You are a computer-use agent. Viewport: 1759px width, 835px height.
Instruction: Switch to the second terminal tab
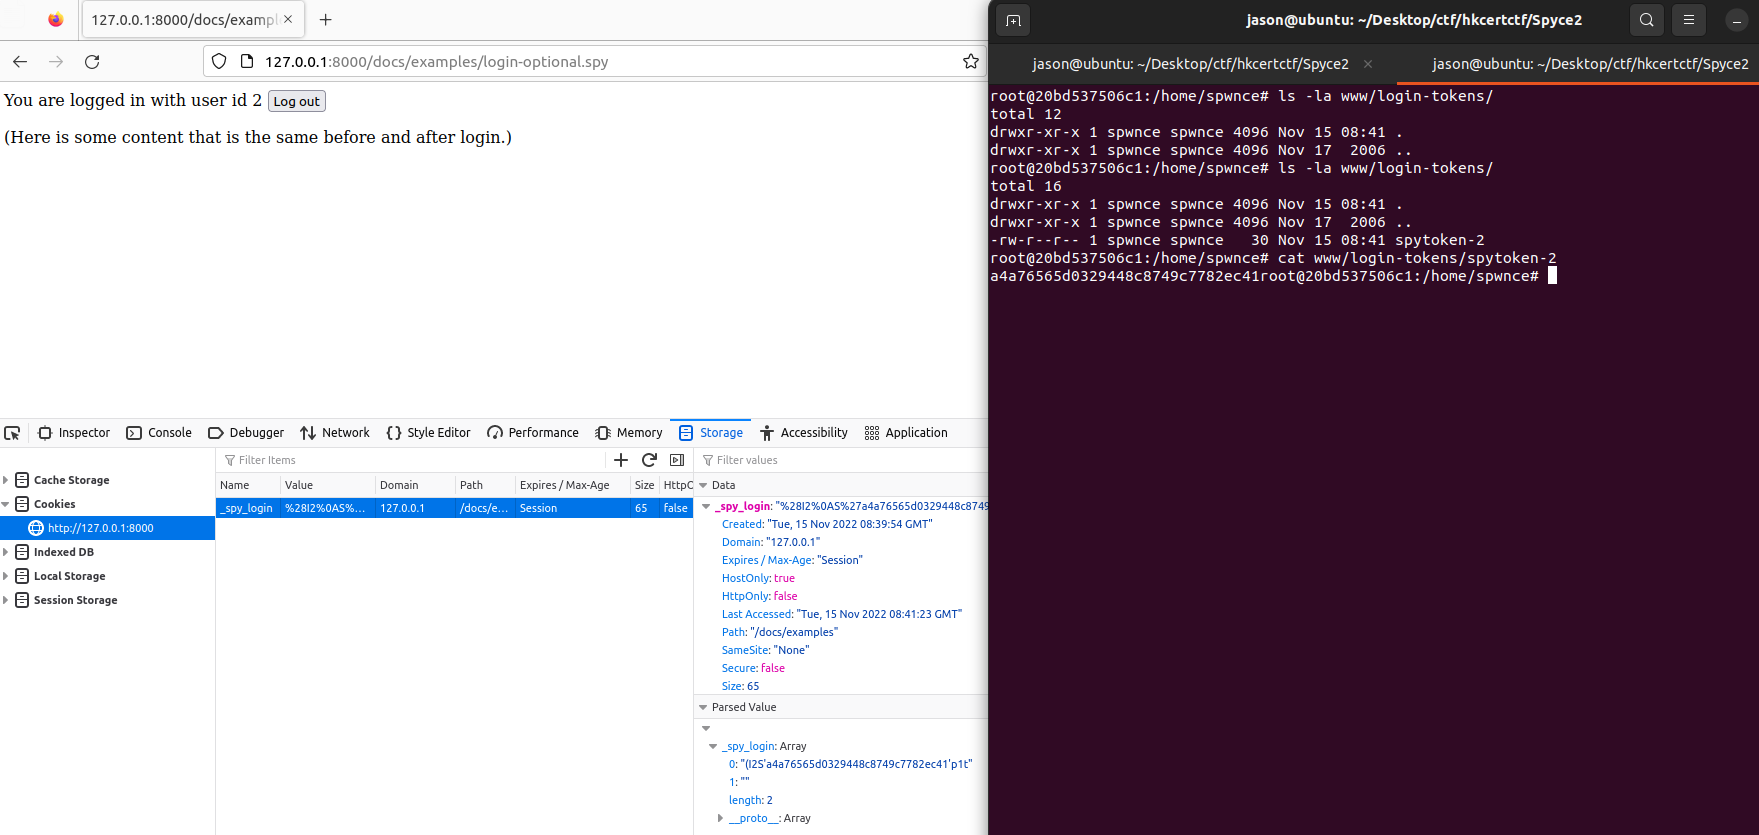click(x=1590, y=64)
